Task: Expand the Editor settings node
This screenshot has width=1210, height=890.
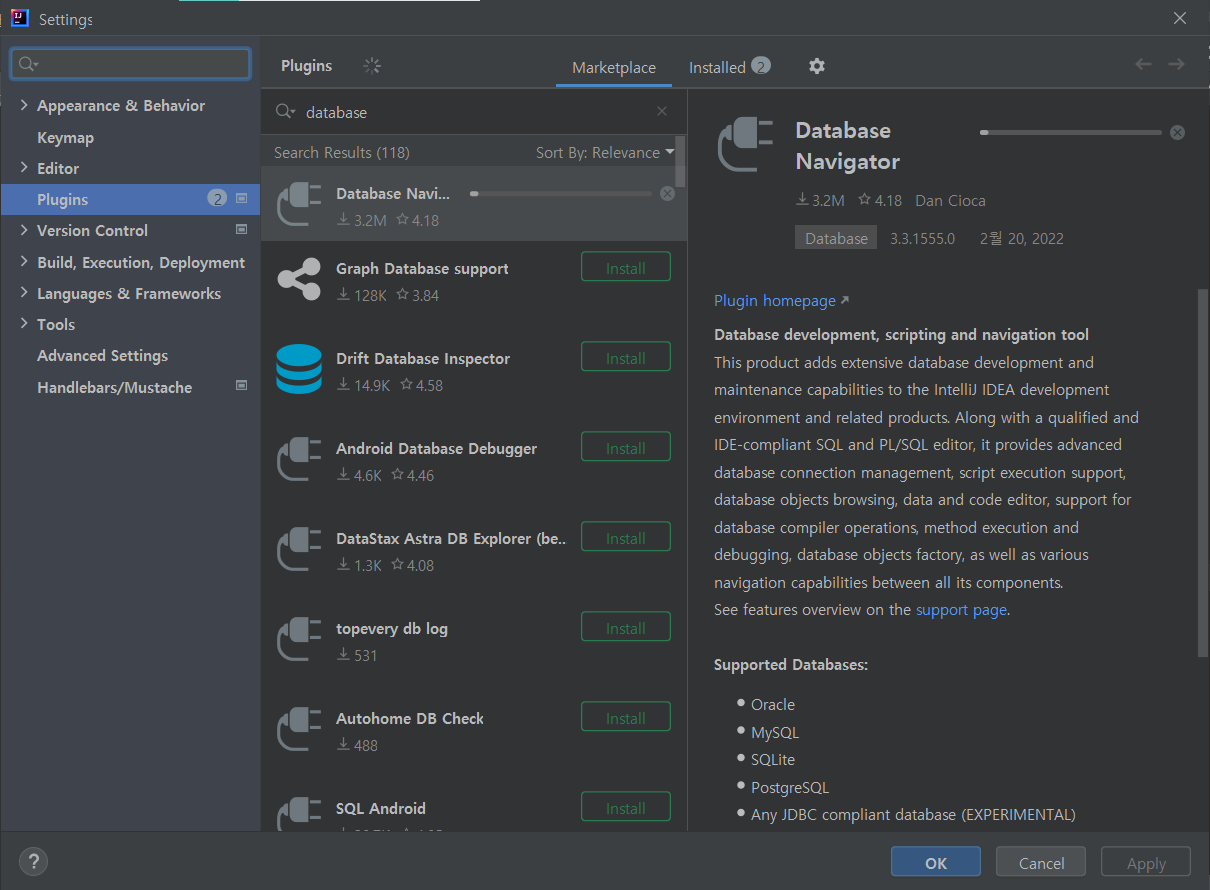Action: tap(24, 168)
